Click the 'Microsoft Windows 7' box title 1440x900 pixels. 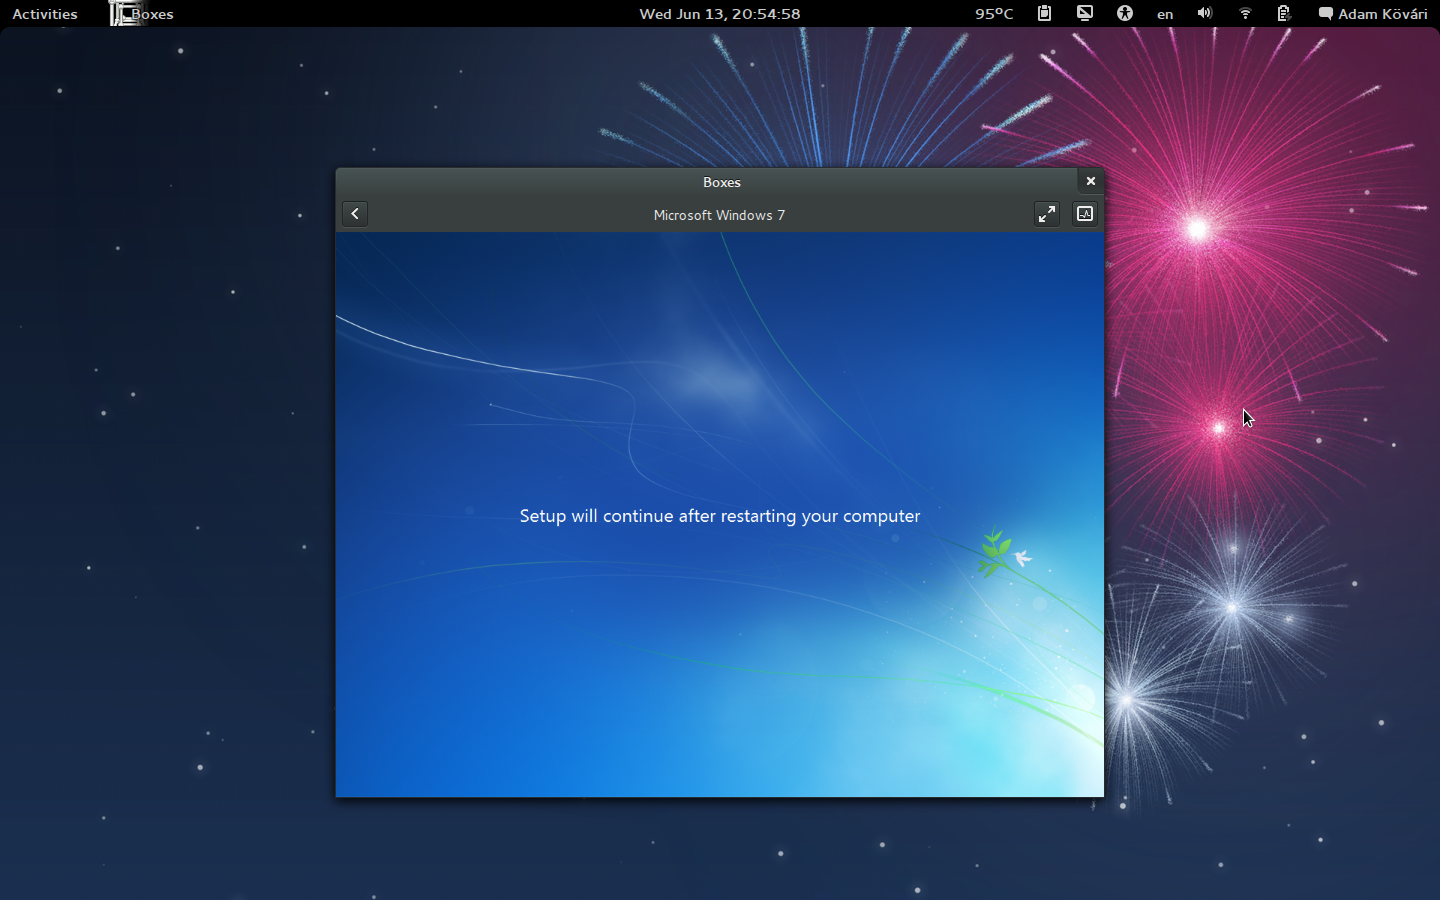(x=719, y=215)
